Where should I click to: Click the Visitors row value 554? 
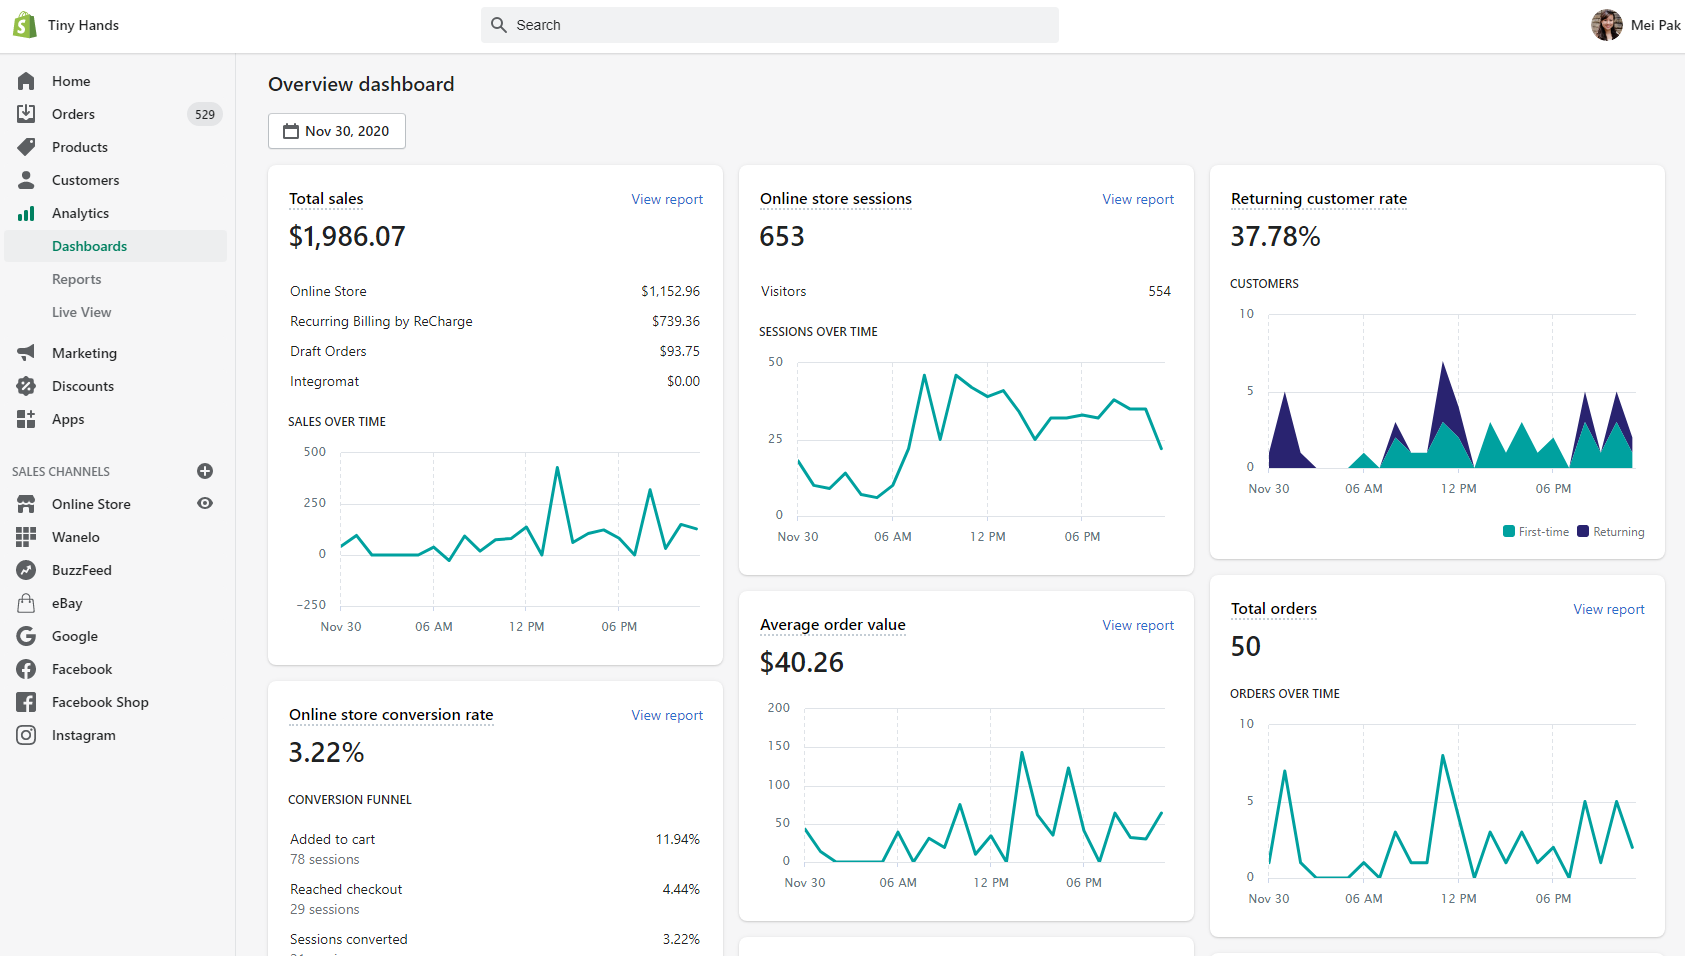point(1159,291)
